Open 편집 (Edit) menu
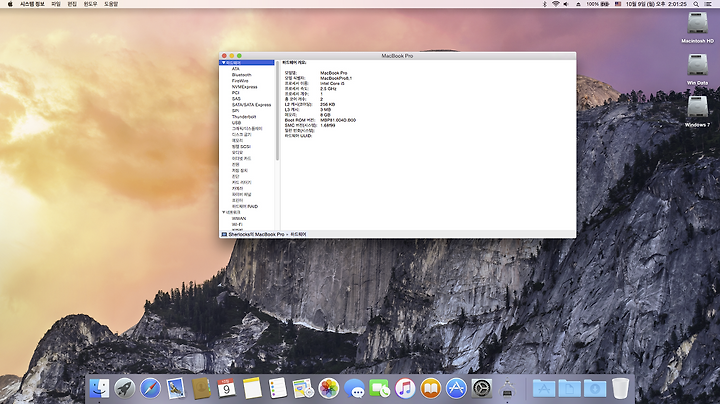720x404 pixels. pyautogui.click(x=72, y=4)
